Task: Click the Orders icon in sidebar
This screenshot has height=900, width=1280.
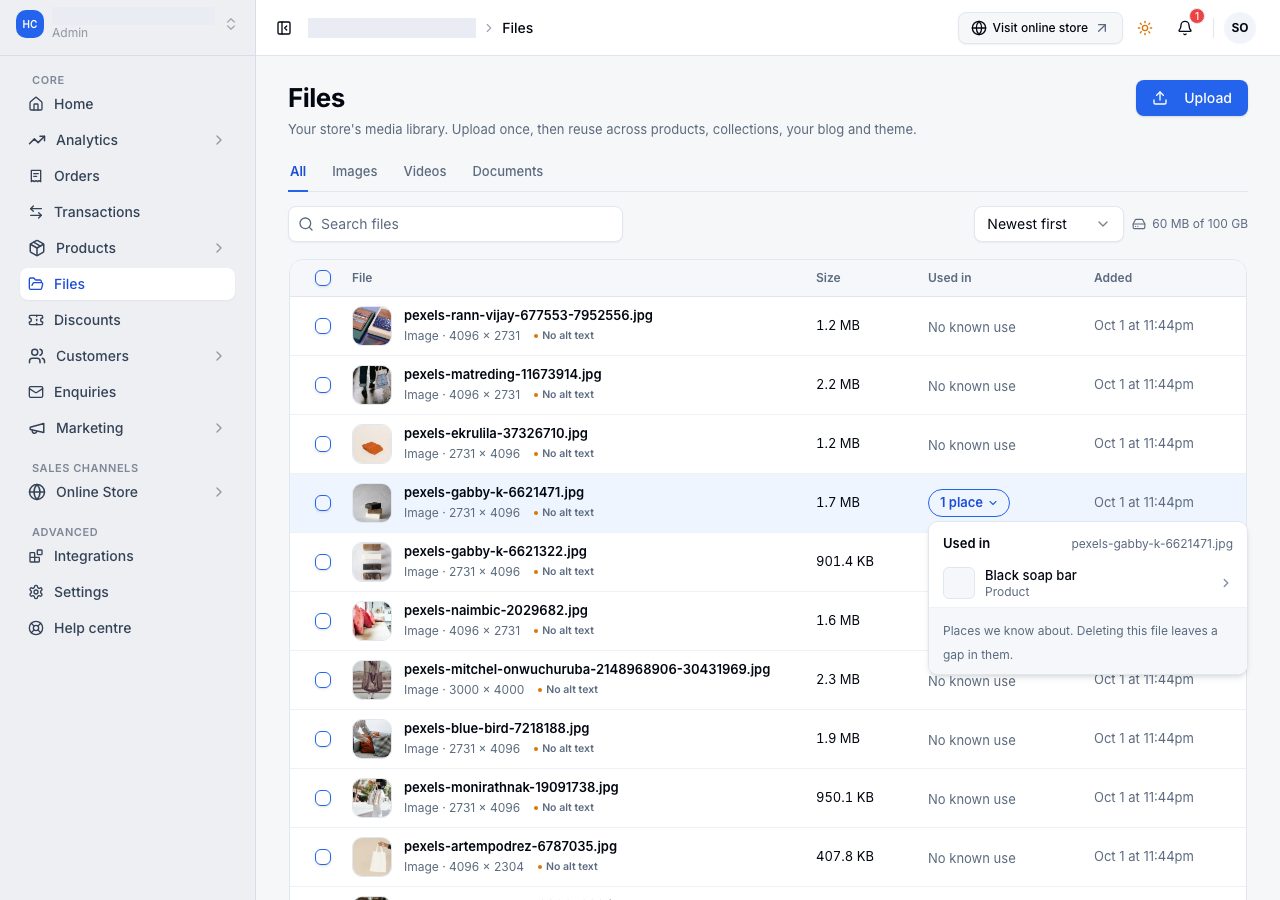Action: tap(36, 176)
